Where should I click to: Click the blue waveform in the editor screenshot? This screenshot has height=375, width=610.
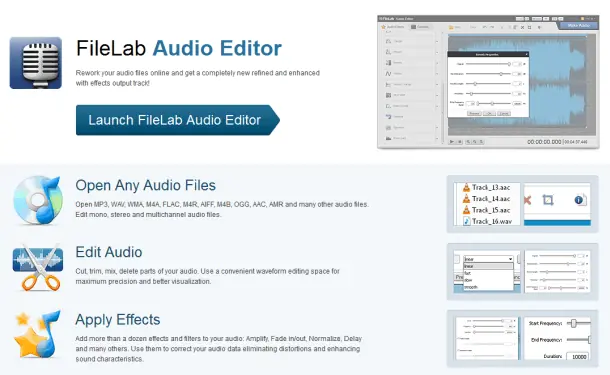557,82
